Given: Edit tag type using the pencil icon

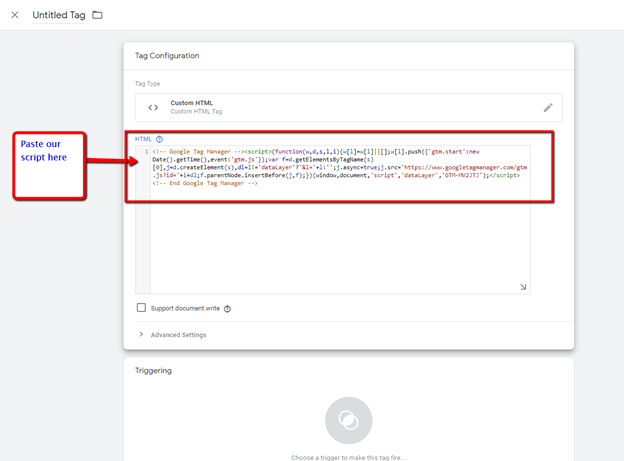Looking at the screenshot, I should [x=548, y=107].
